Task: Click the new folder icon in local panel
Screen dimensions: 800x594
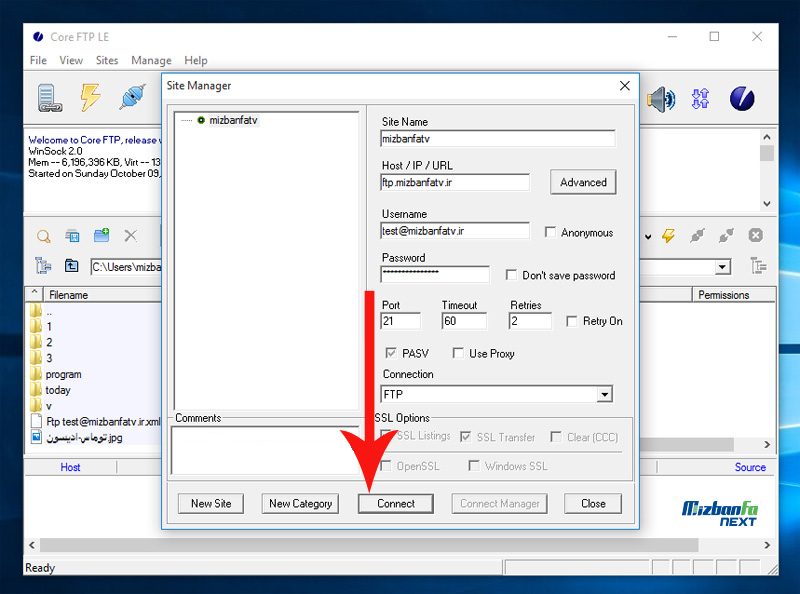Action: point(102,235)
